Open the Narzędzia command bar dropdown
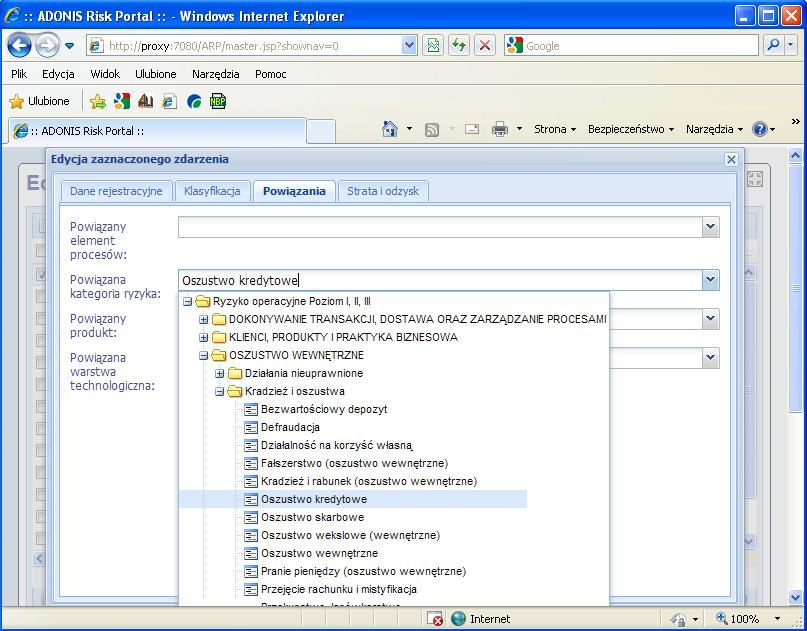Screen dimensions: 807x631 (714, 129)
